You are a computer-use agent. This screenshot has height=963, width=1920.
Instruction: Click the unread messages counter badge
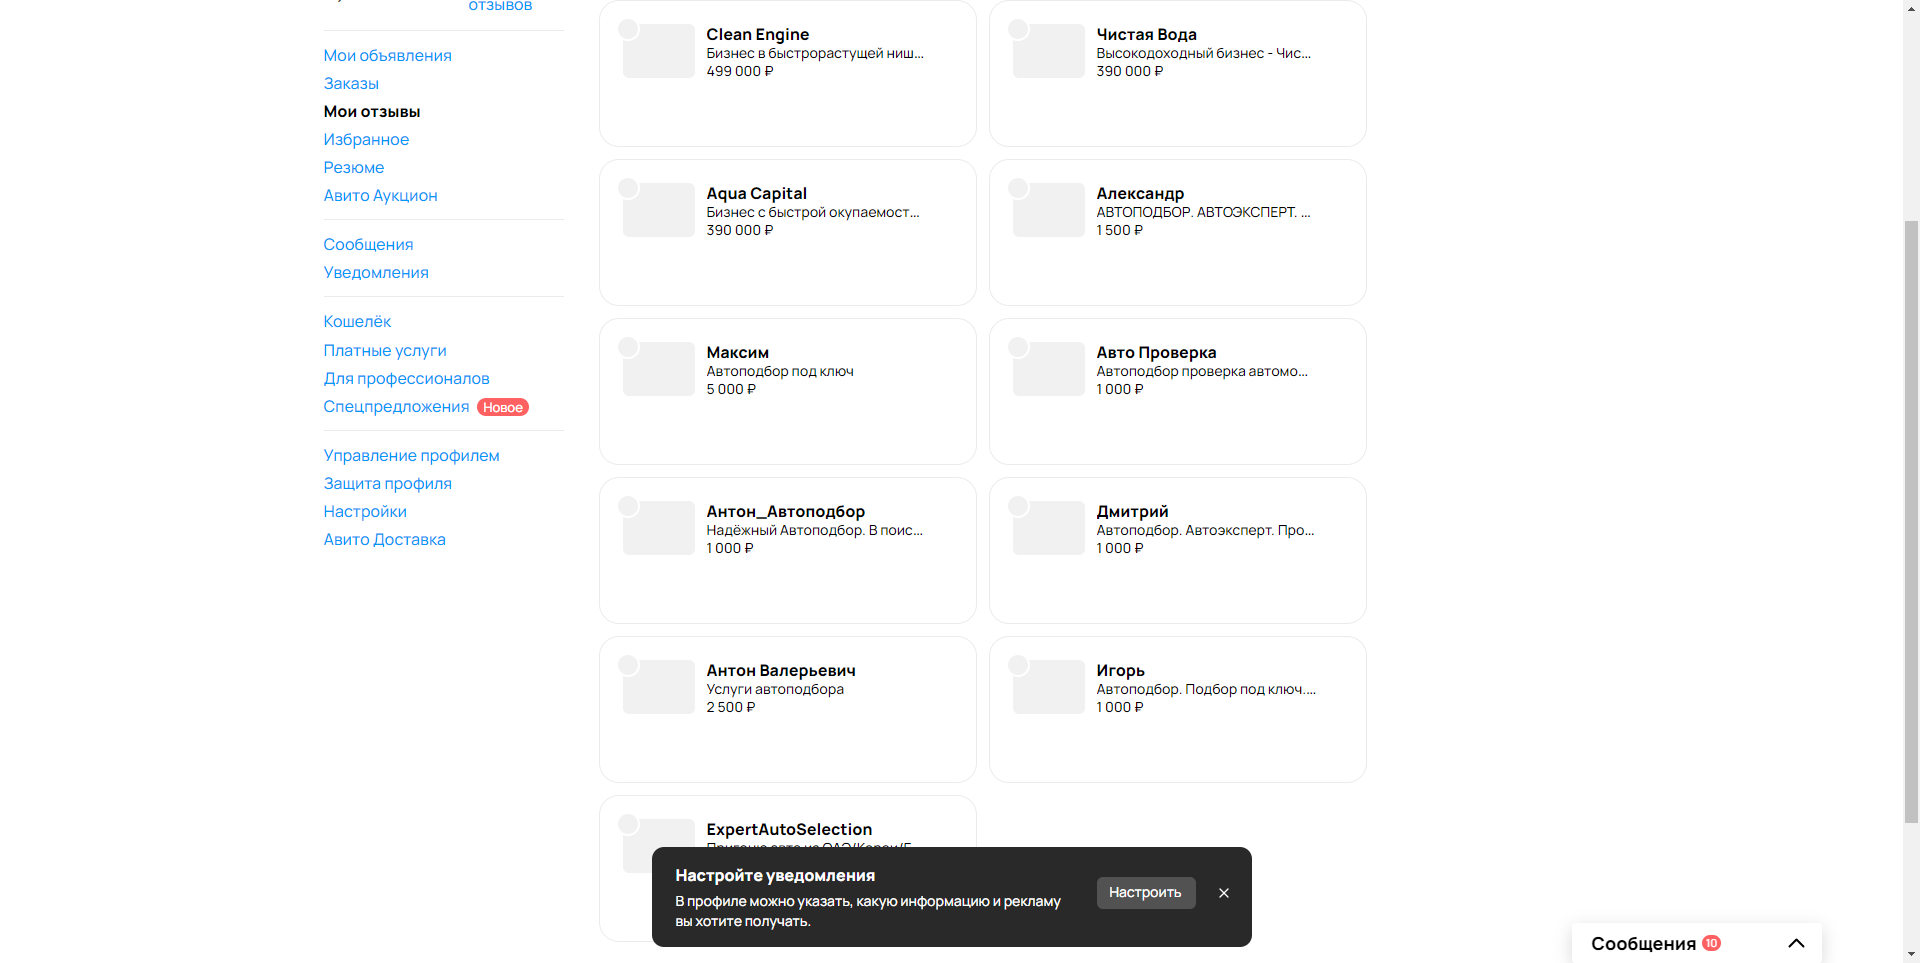[x=1711, y=943]
